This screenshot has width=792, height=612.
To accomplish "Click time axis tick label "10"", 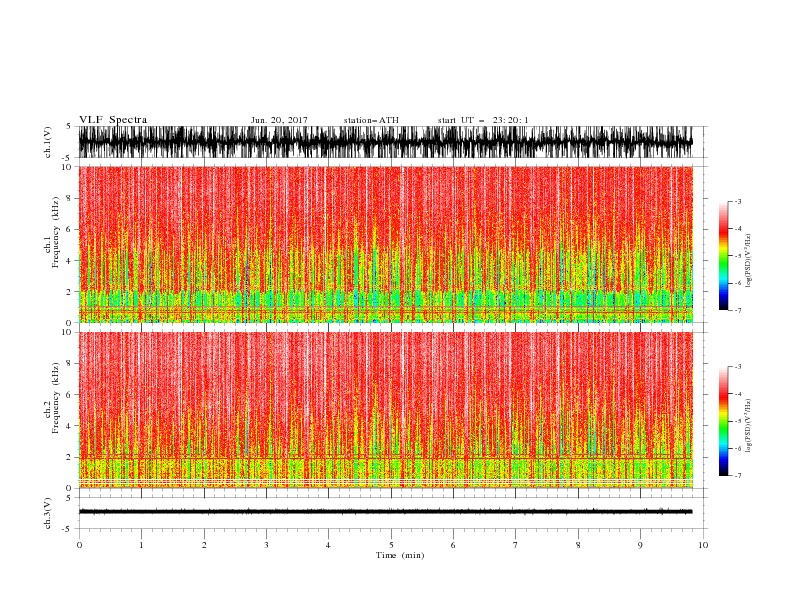I will click(x=703, y=545).
